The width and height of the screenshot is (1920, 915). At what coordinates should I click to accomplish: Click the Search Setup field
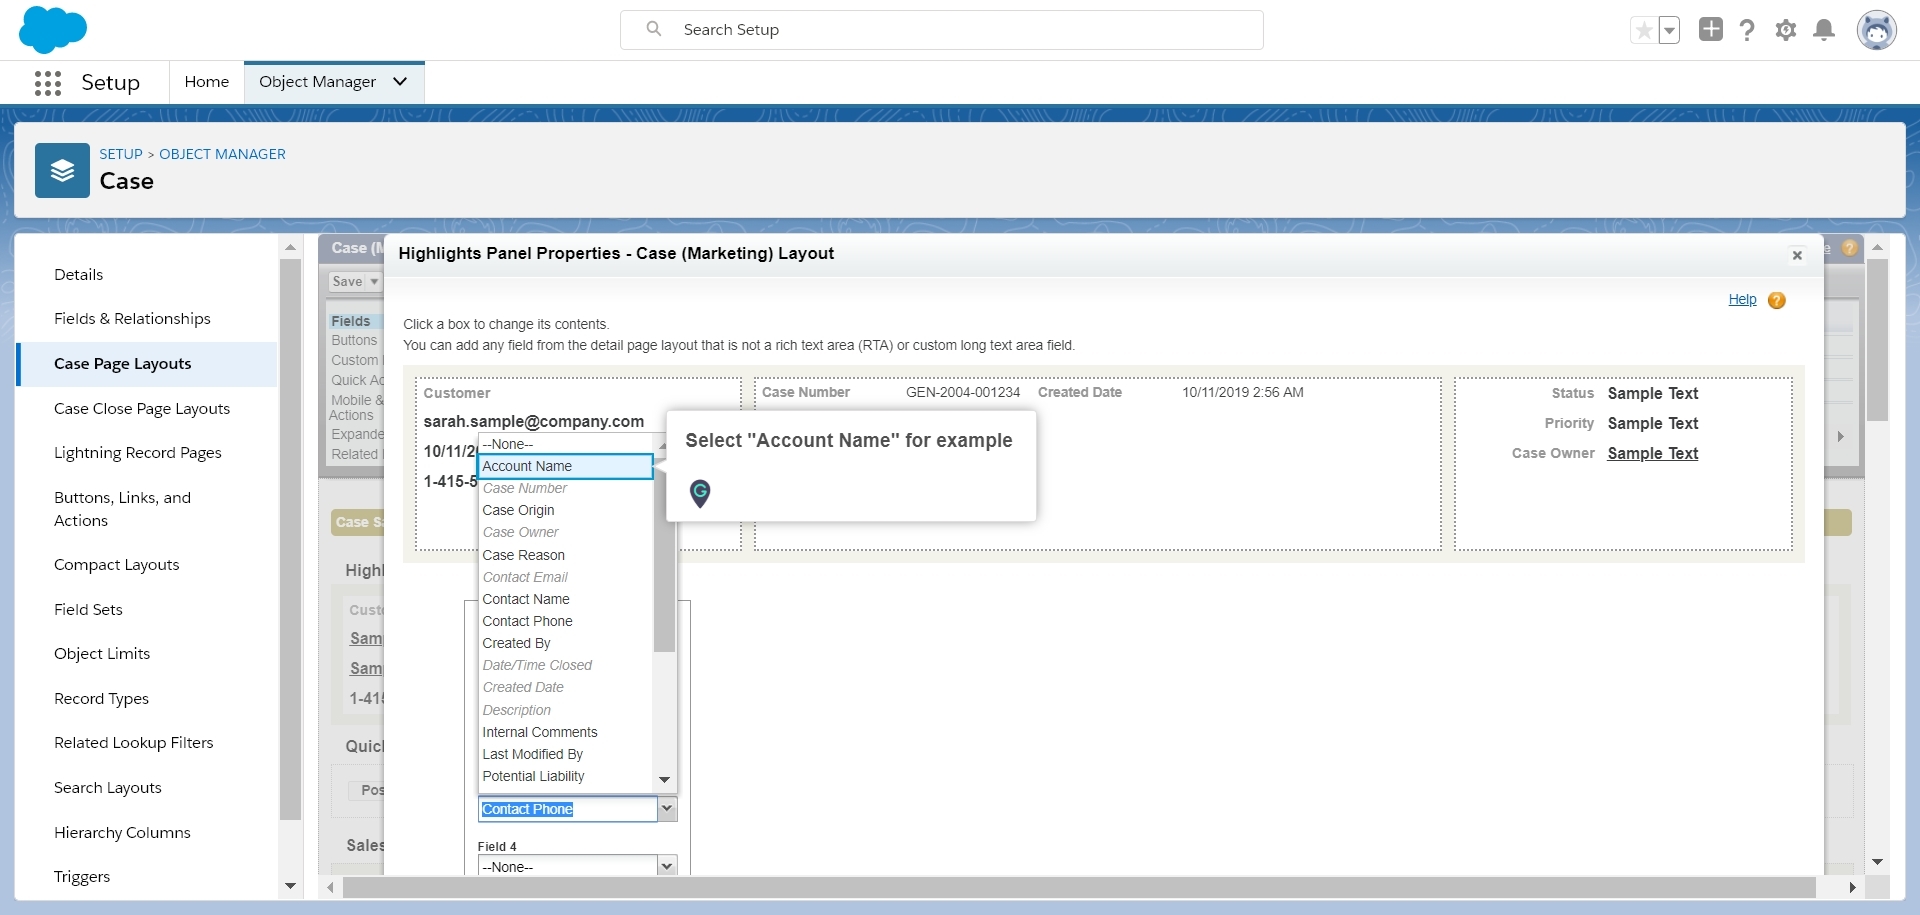(941, 30)
